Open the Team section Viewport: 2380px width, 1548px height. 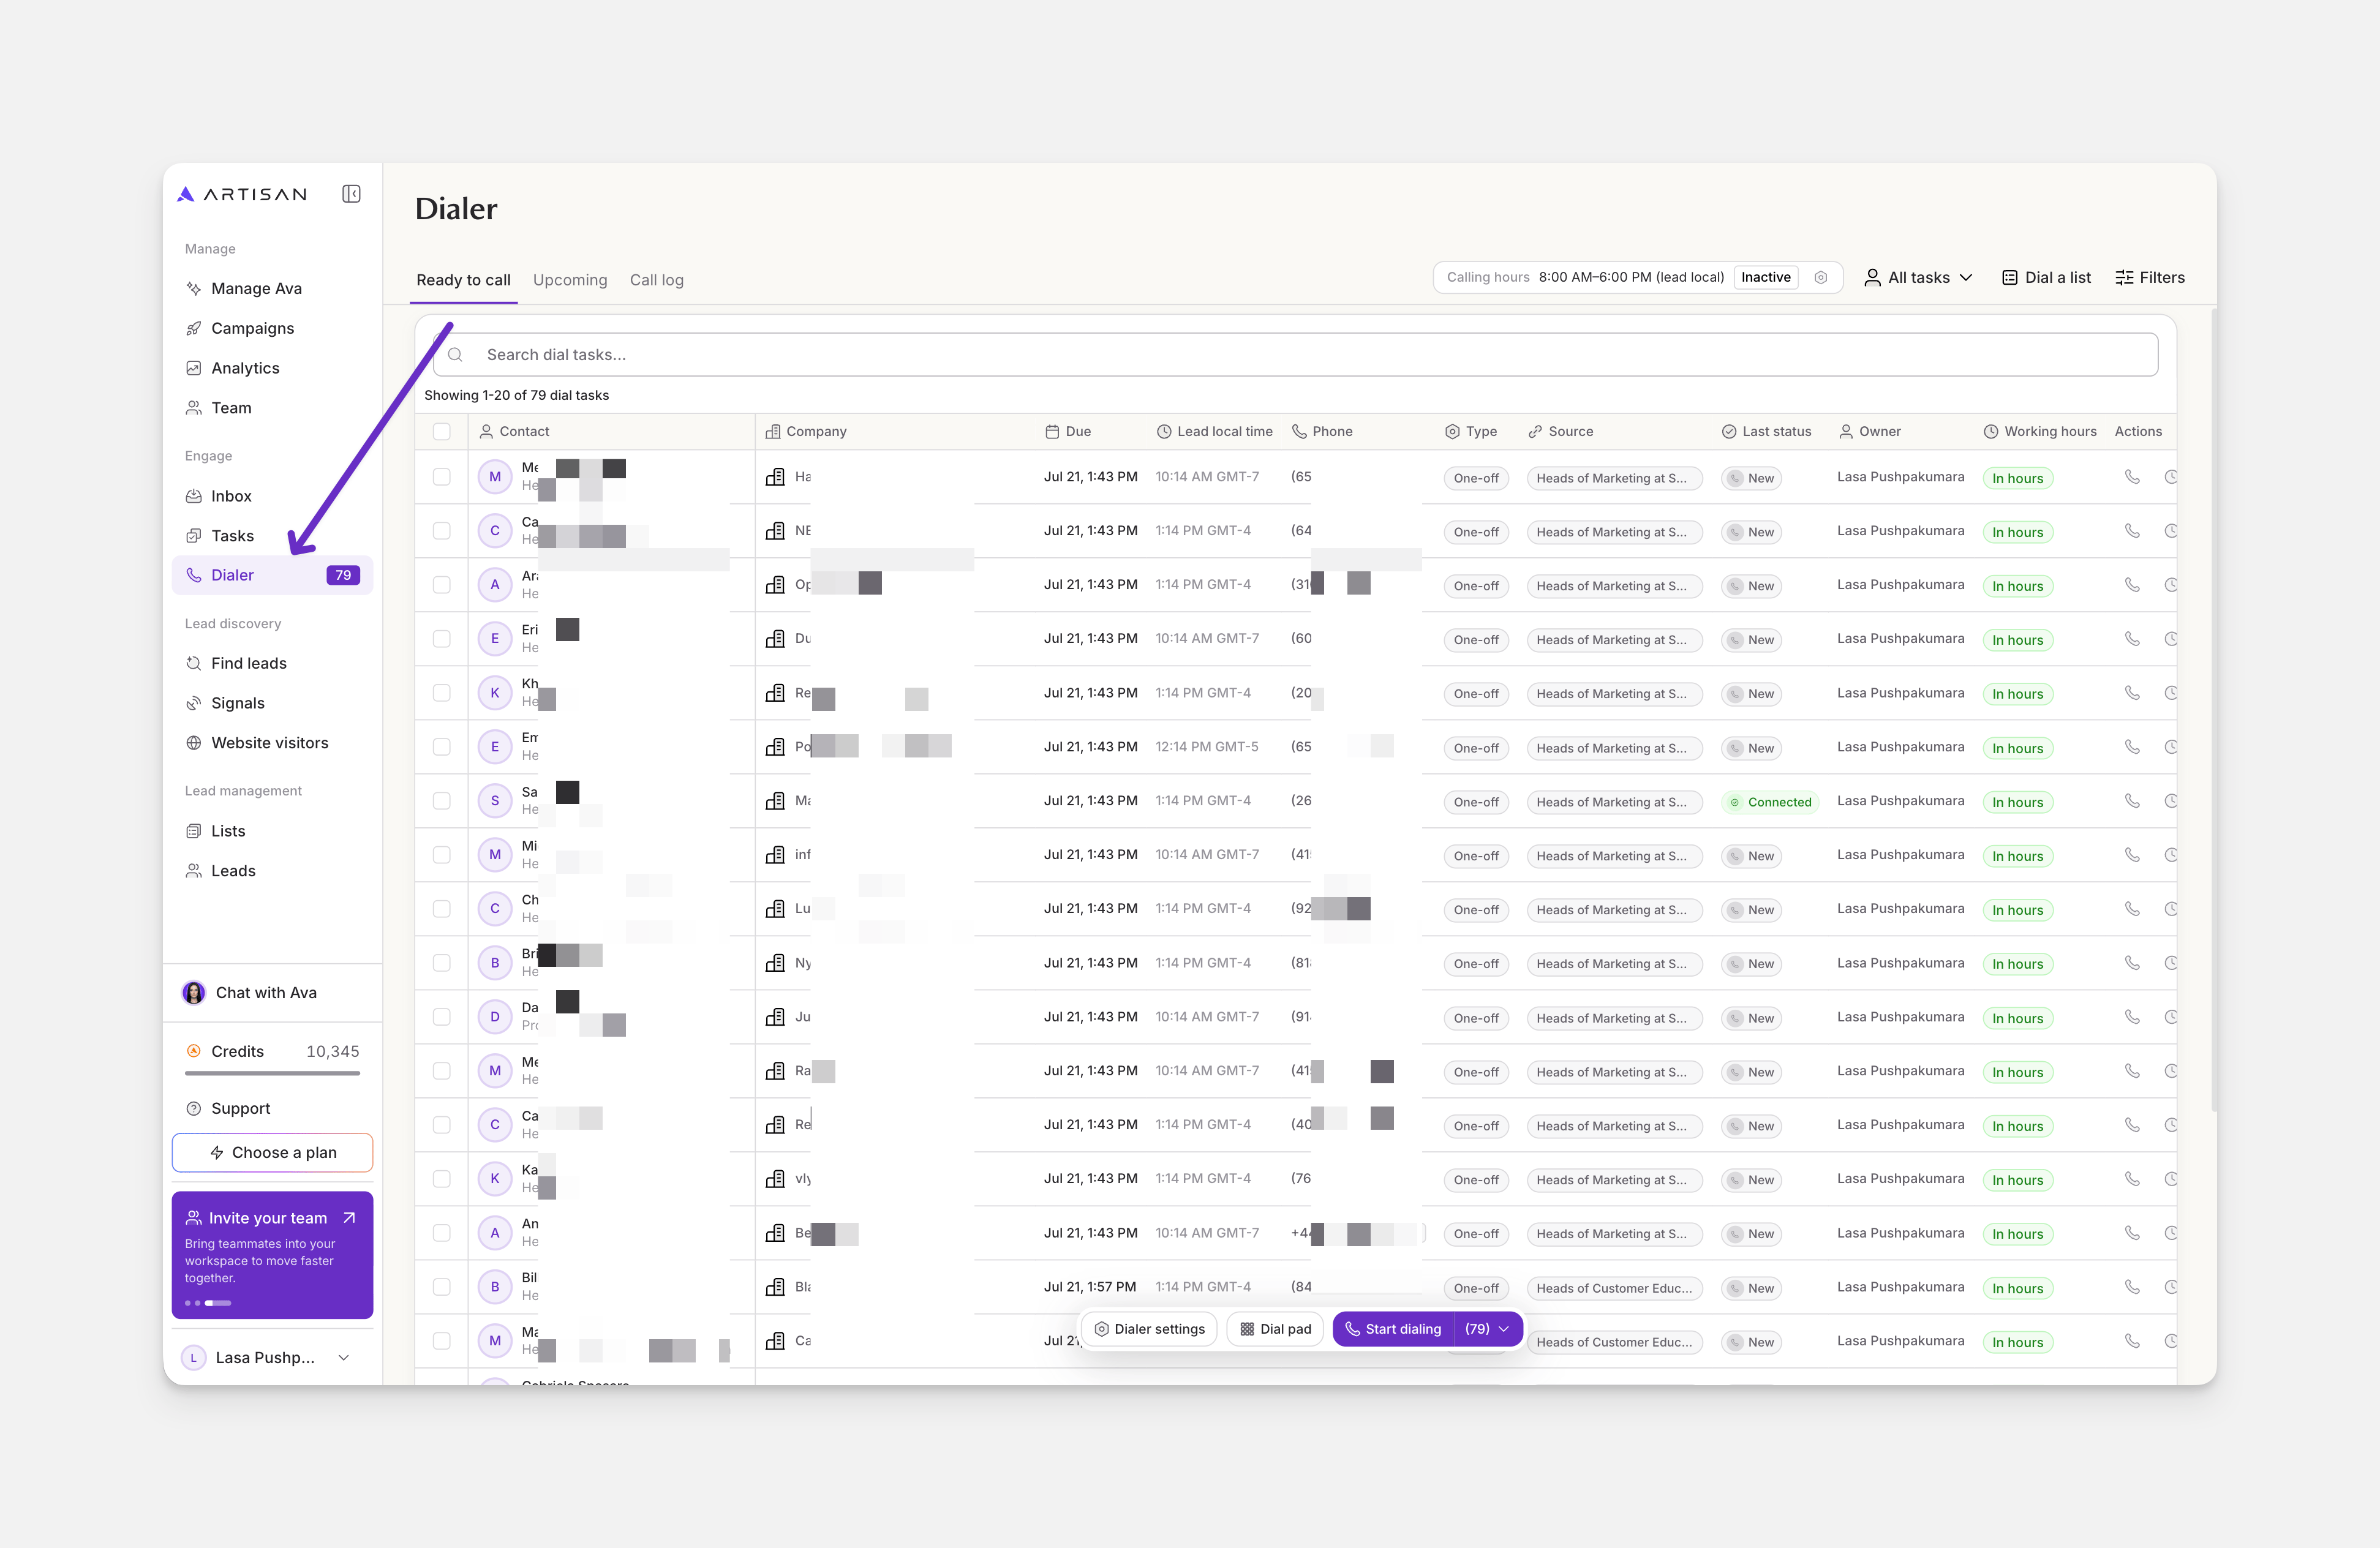coord(272,408)
